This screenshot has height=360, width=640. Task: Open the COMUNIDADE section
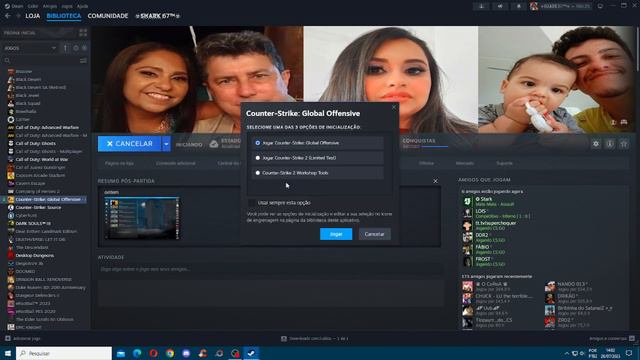click(108, 16)
